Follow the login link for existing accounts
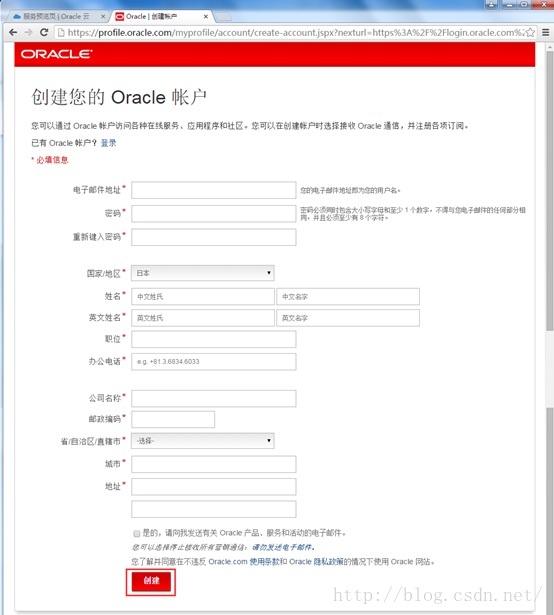 (108, 143)
